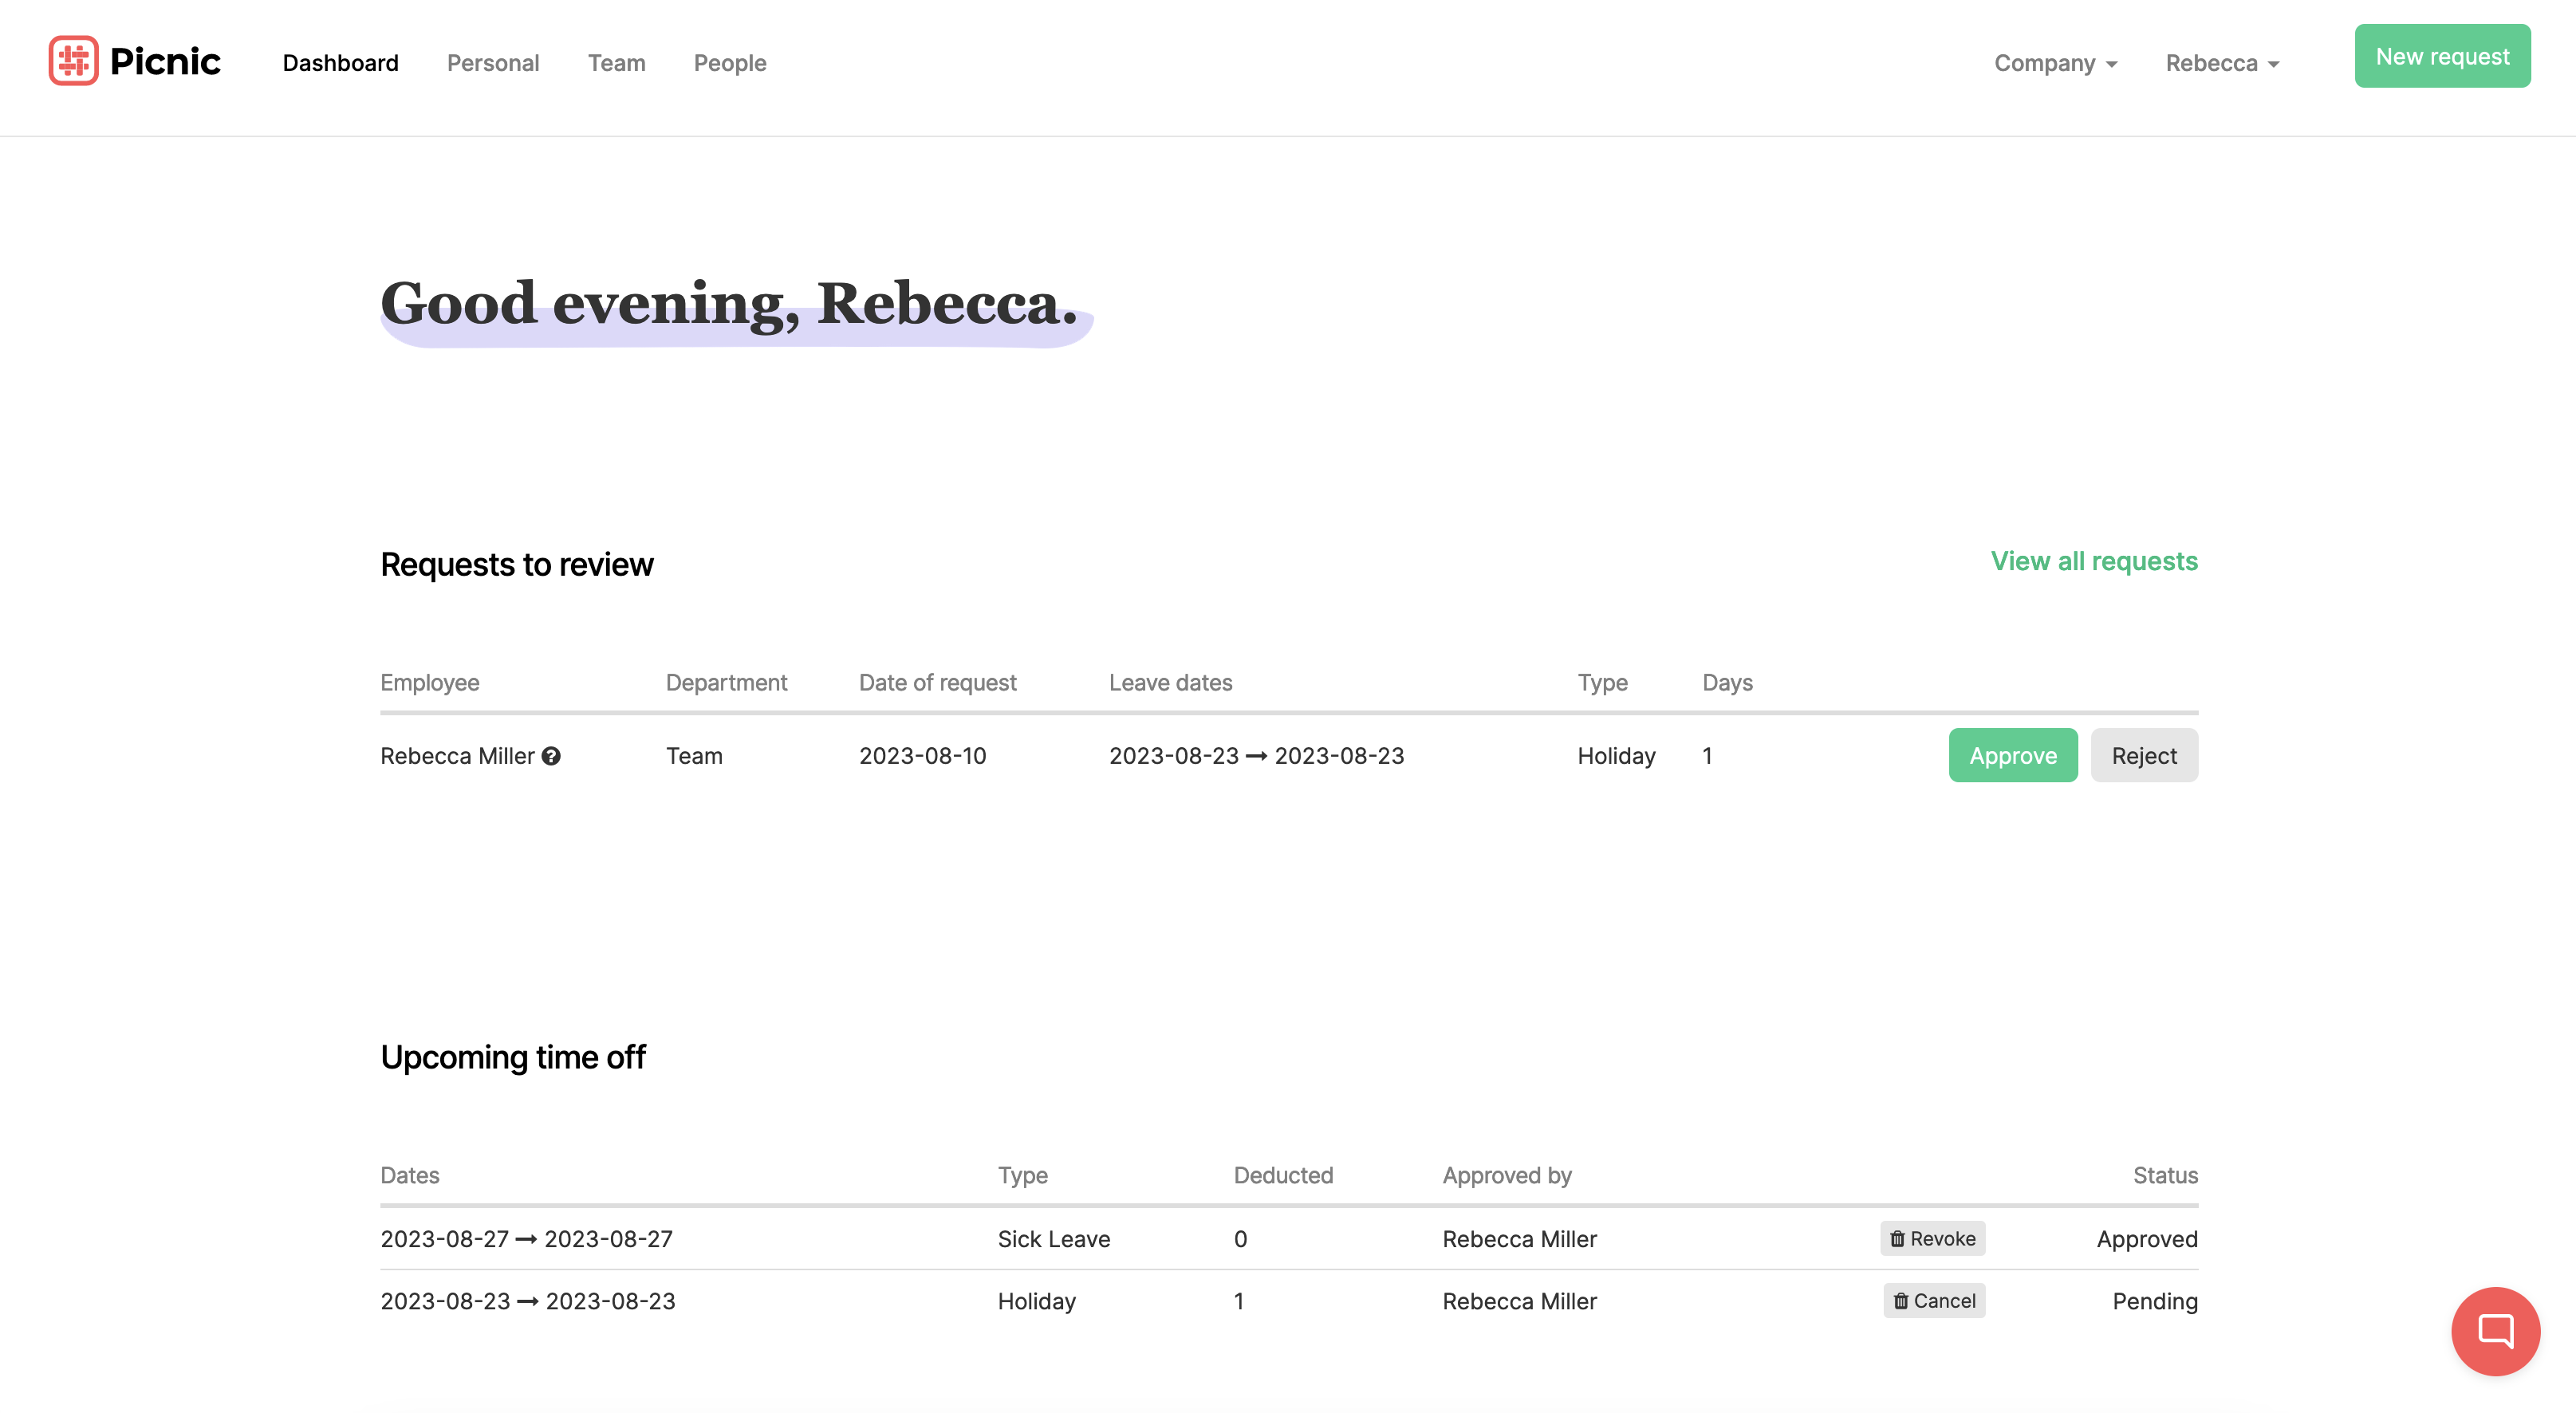Screen dimensions: 2576x1413
Task: Expand the Company dropdown menu
Action: [x=2055, y=63]
